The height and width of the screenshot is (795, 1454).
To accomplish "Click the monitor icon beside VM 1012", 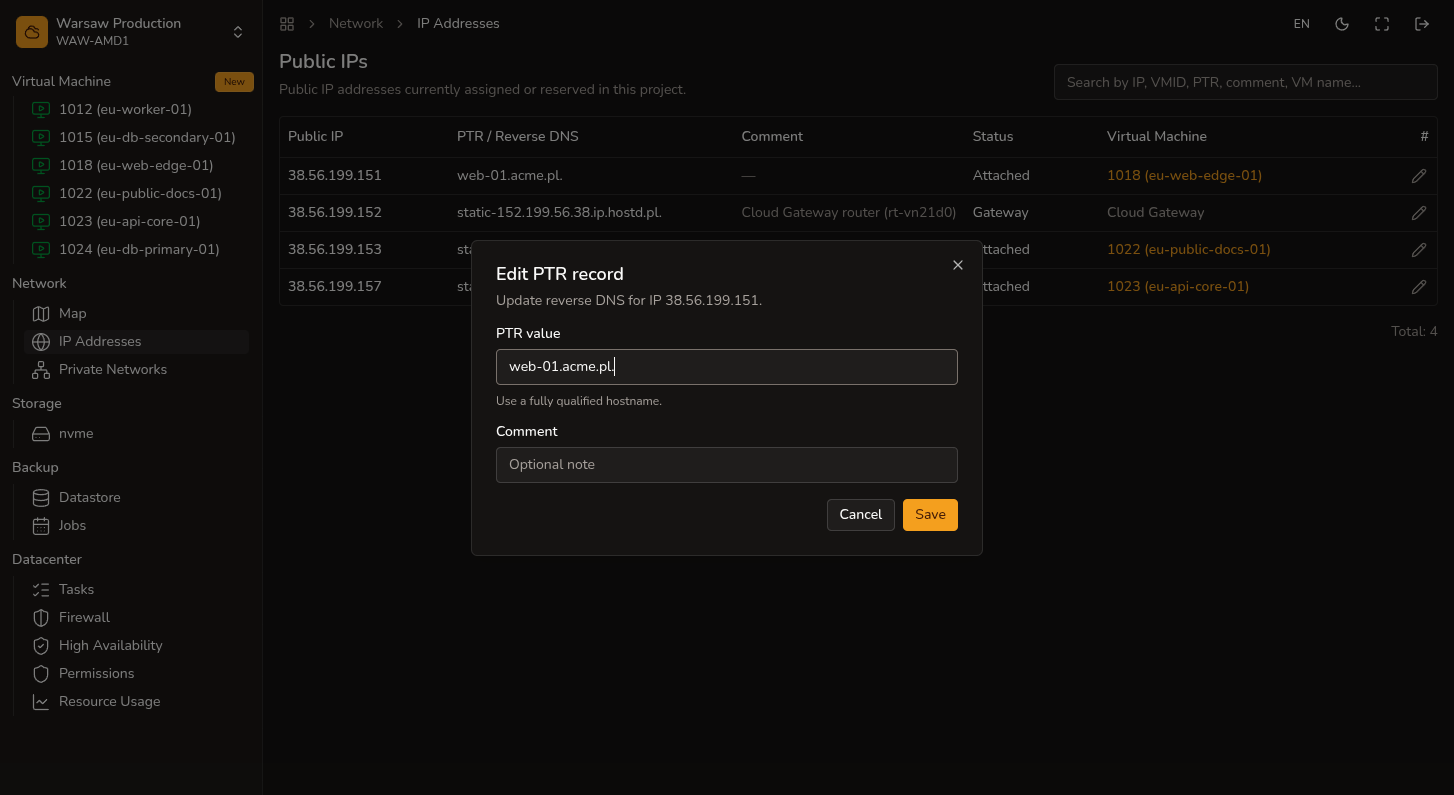I will (x=41, y=109).
